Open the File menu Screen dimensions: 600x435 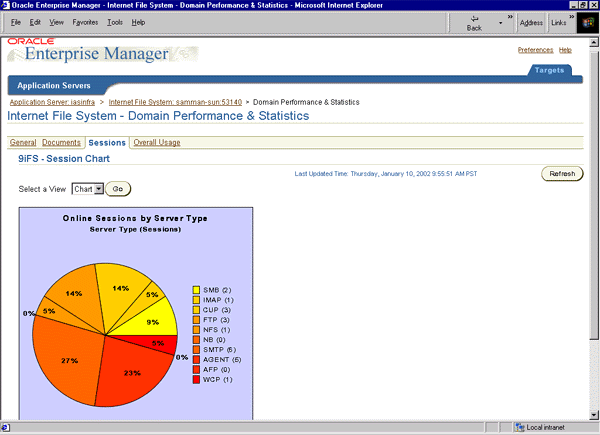pos(16,23)
